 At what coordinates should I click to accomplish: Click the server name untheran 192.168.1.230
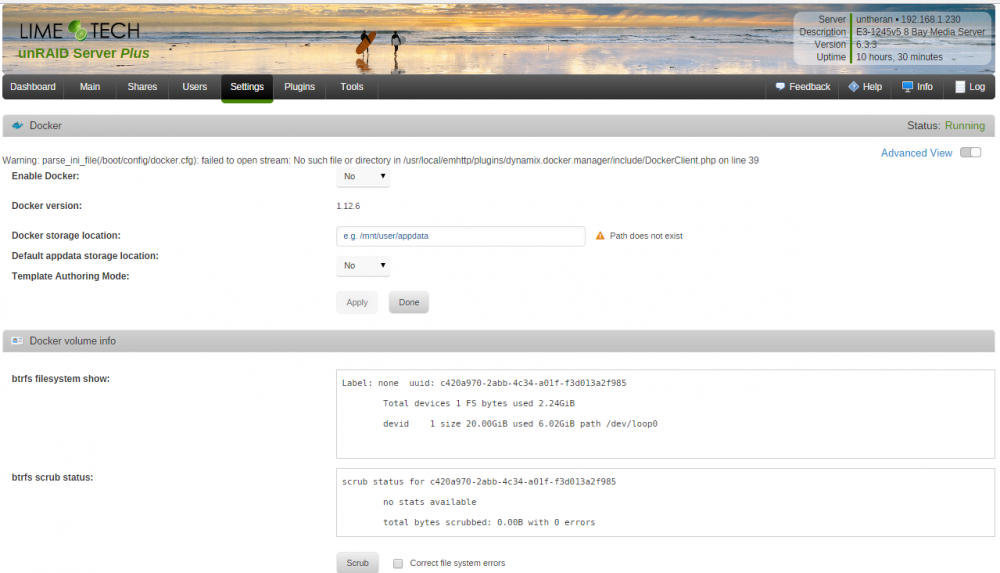click(908, 20)
